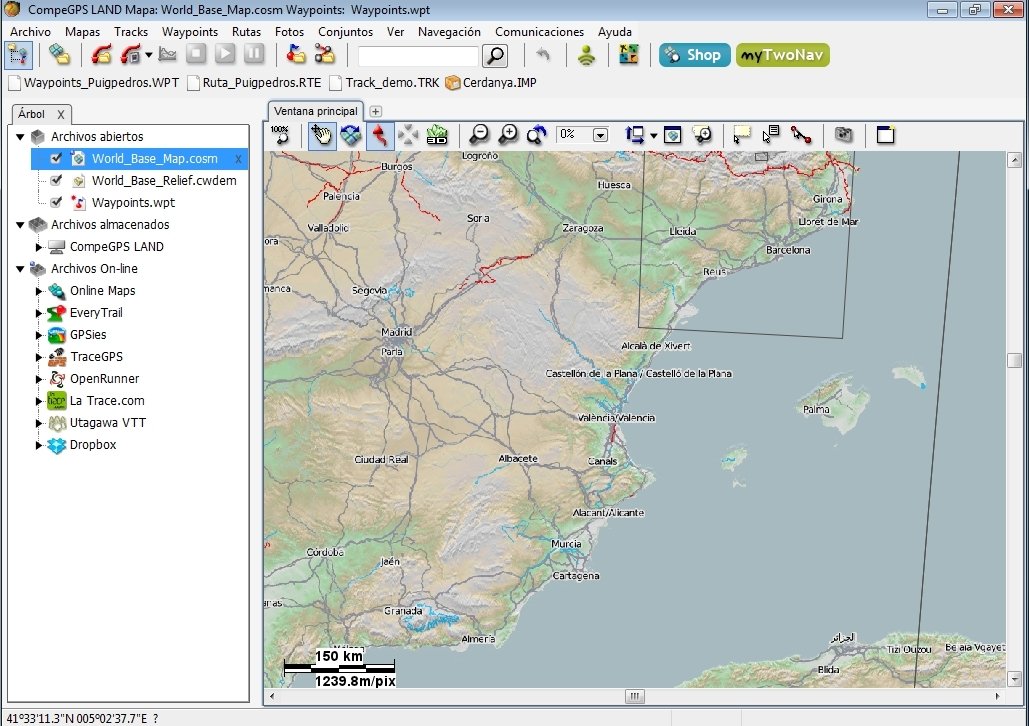This screenshot has width=1029, height=726.
Task: Click the camera snapshot icon
Action: tap(843, 135)
